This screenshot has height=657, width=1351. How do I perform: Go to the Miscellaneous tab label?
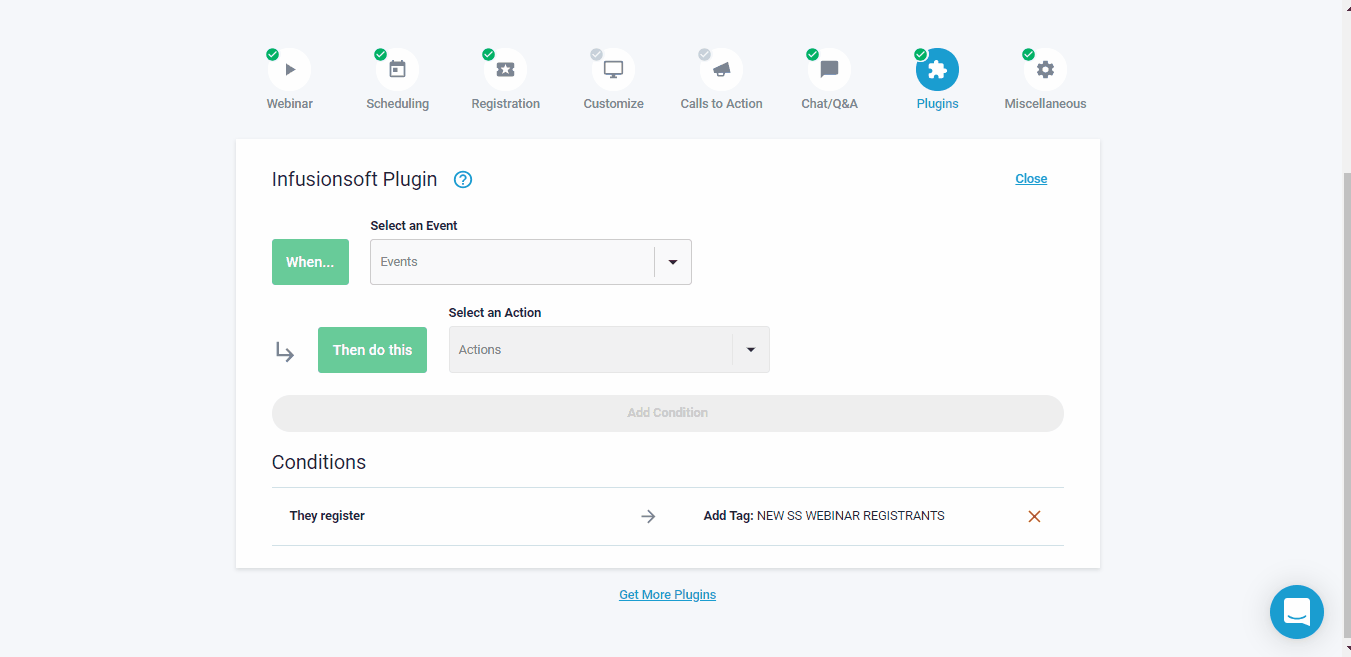[x=1046, y=104]
